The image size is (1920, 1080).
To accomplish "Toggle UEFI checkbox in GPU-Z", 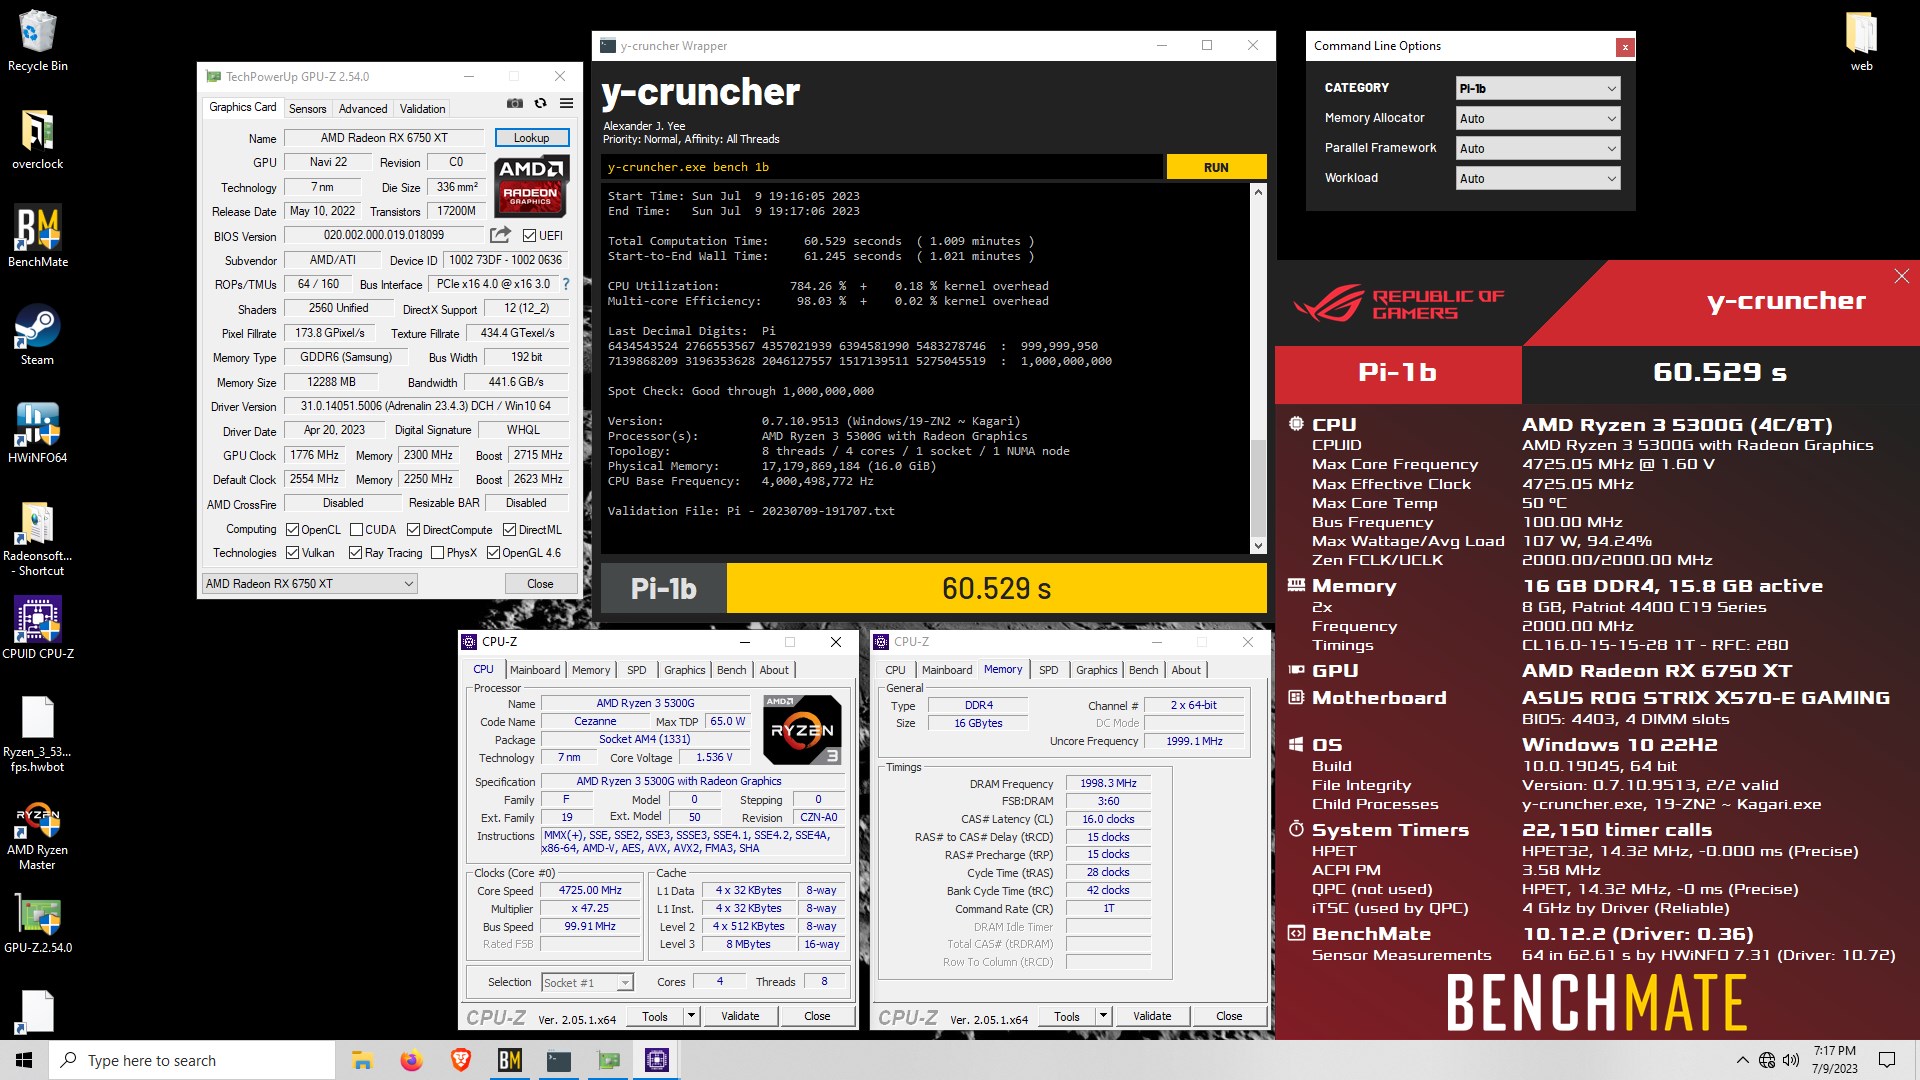I will (530, 236).
